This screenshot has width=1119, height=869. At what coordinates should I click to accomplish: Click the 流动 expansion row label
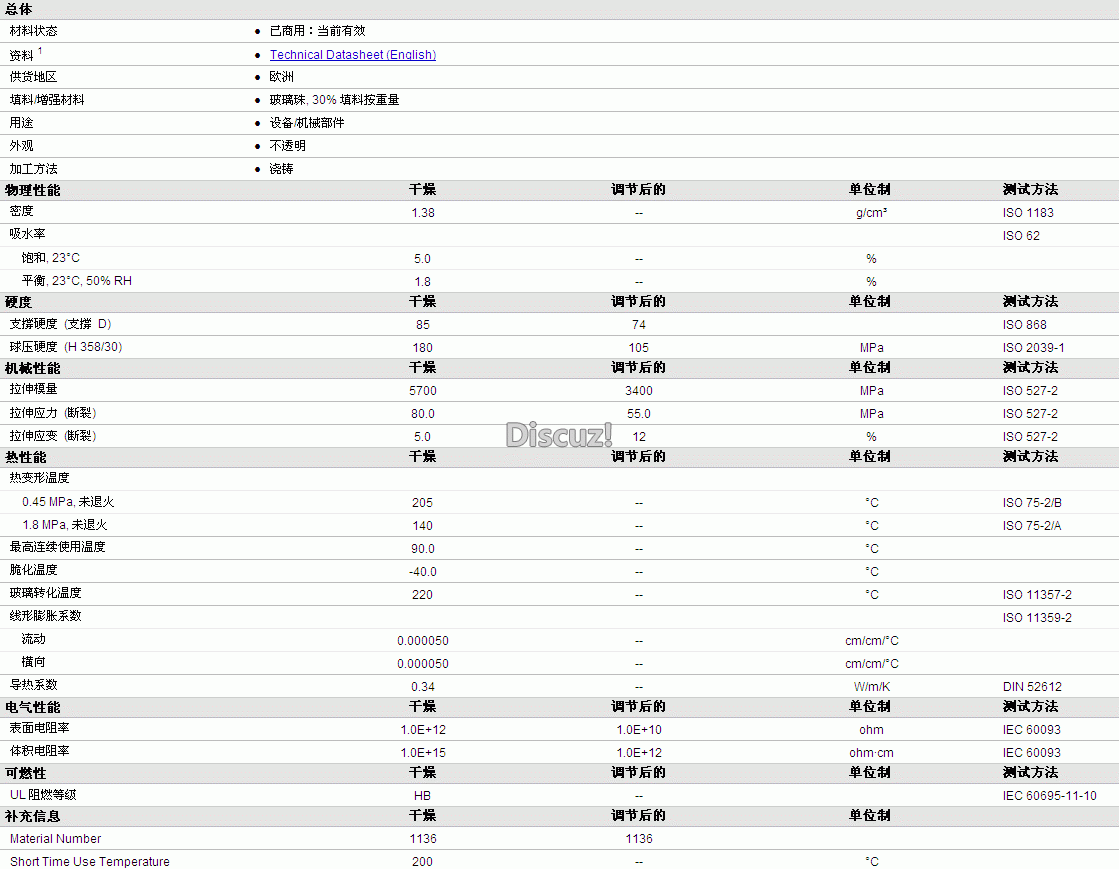[x=34, y=639]
